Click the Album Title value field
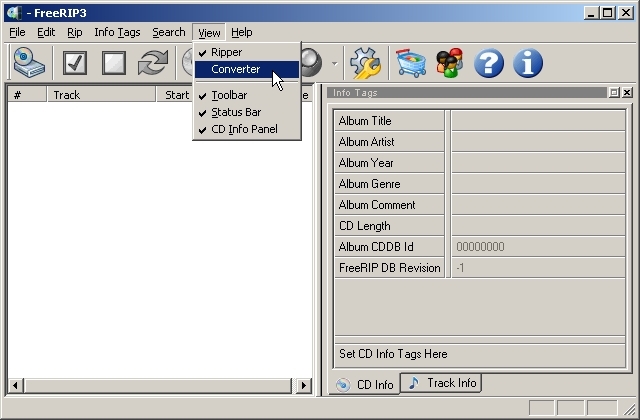640x420 pixels. 538,120
